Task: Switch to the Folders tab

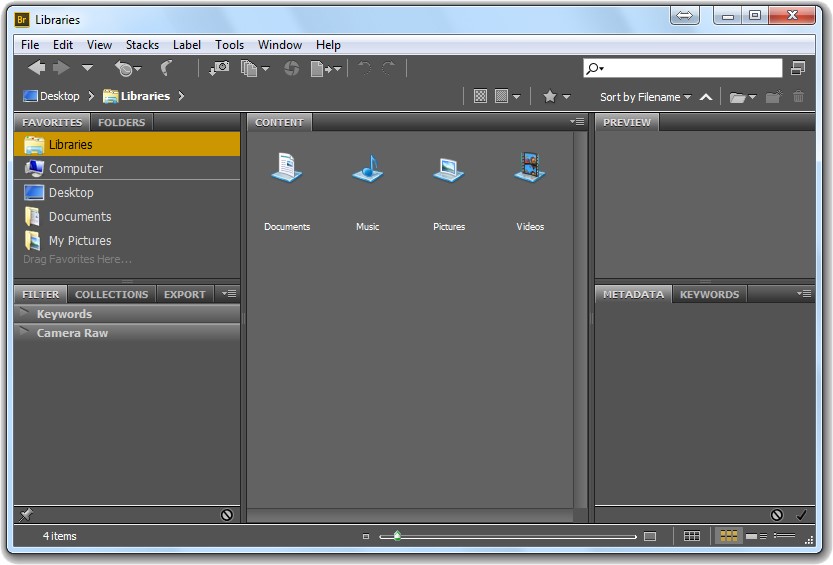Action: tap(122, 122)
